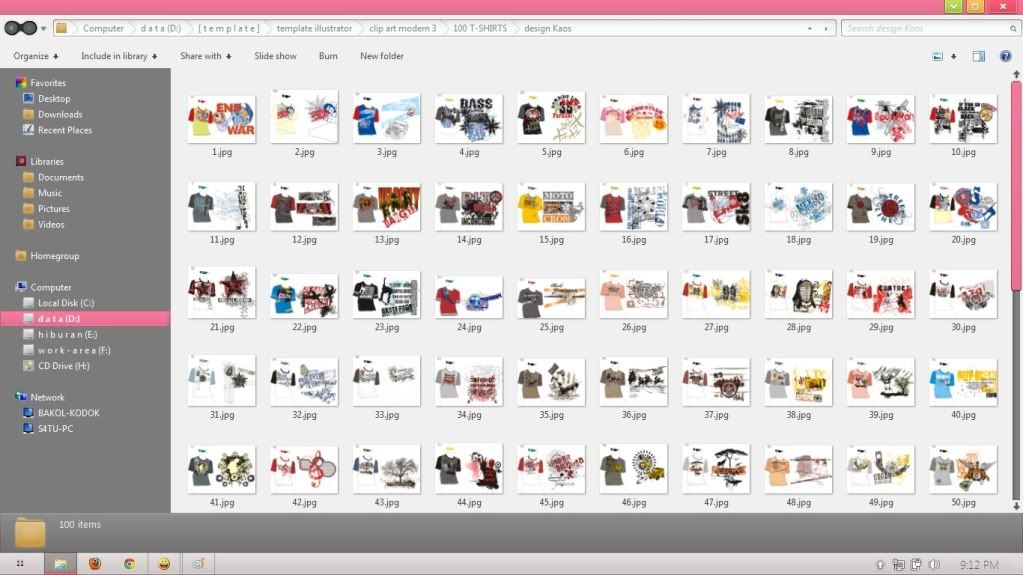Select thumbnail 47.jpg
Image resolution: width=1023 pixels, height=575 pixels.
pyautogui.click(x=716, y=470)
